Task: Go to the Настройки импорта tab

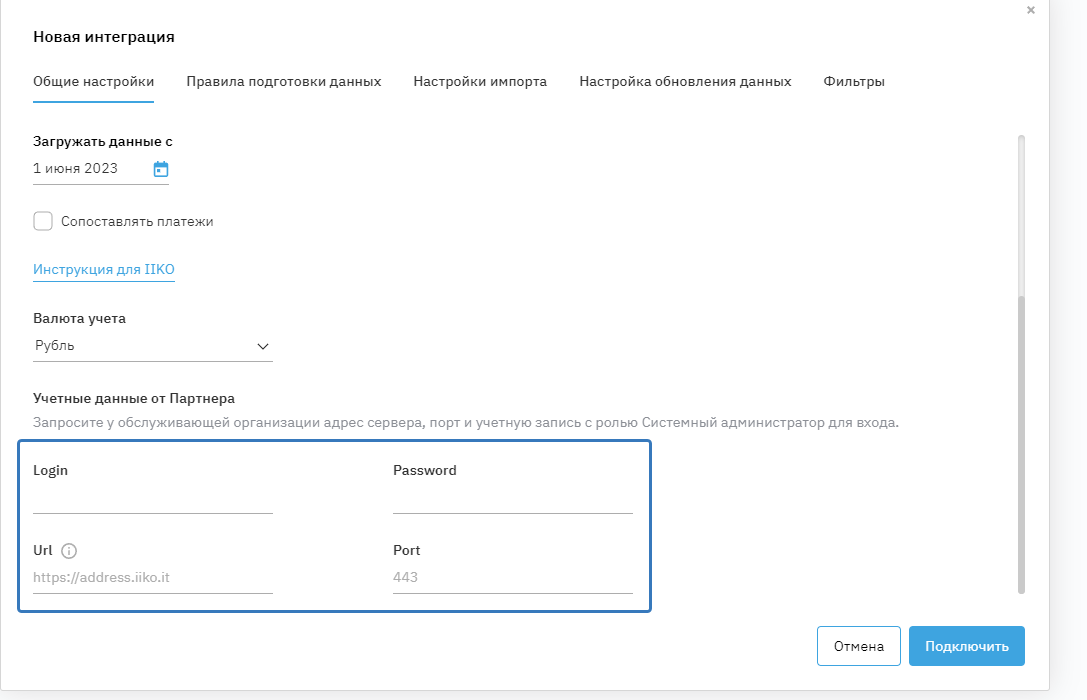Action: point(480,82)
